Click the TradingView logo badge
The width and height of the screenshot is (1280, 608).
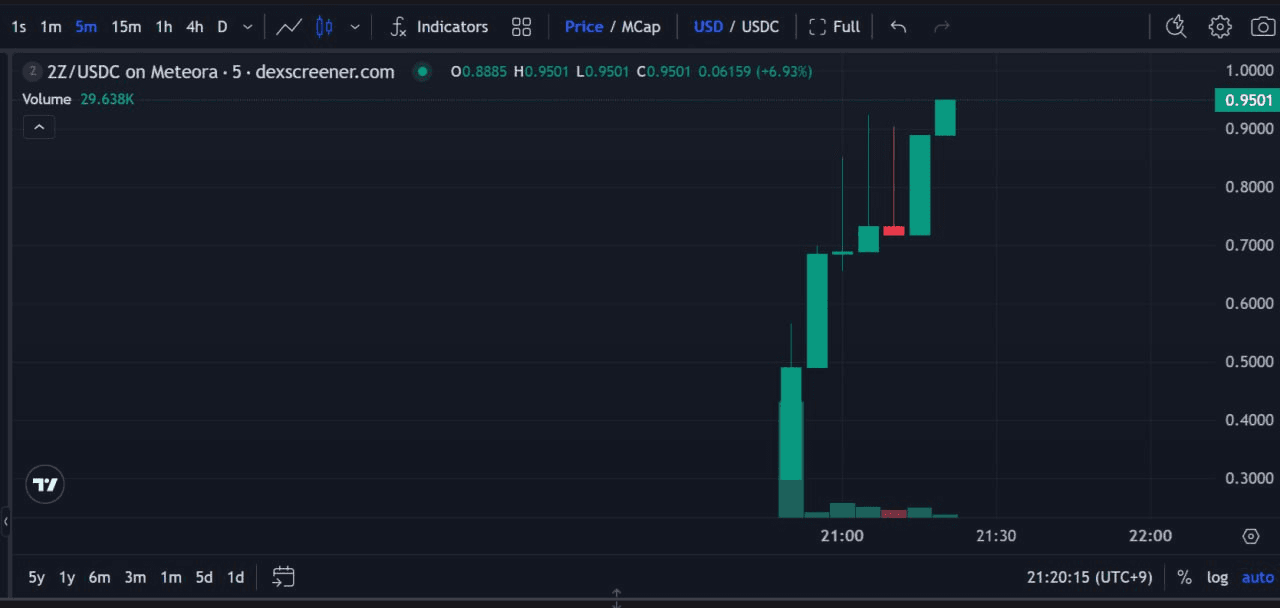pyautogui.click(x=45, y=485)
